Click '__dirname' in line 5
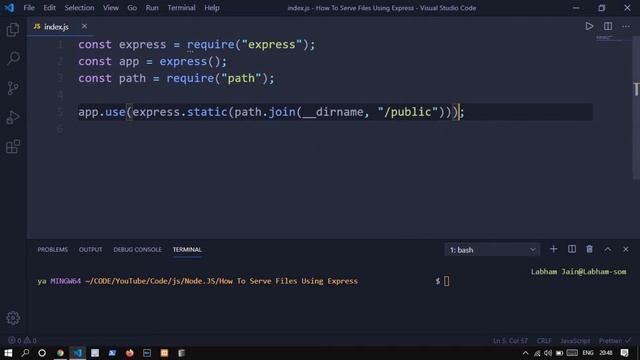The height and width of the screenshot is (360, 640). [x=333, y=112]
